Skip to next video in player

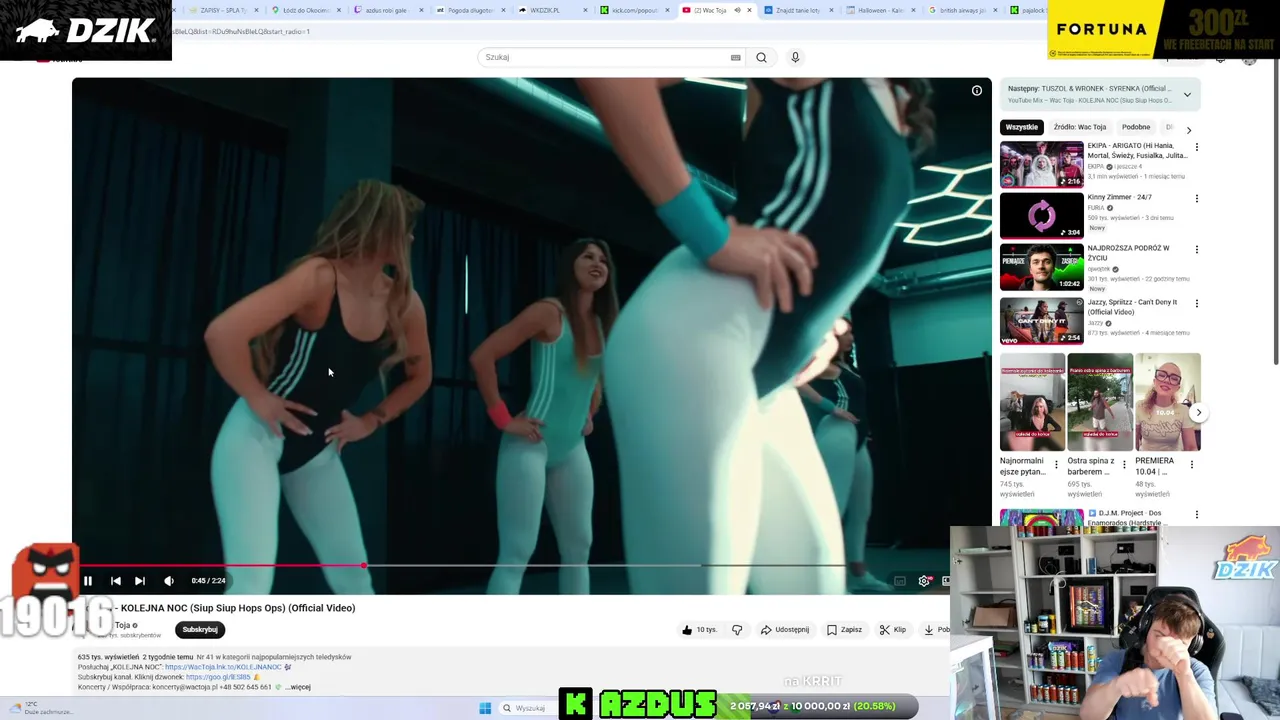tap(140, 581)
